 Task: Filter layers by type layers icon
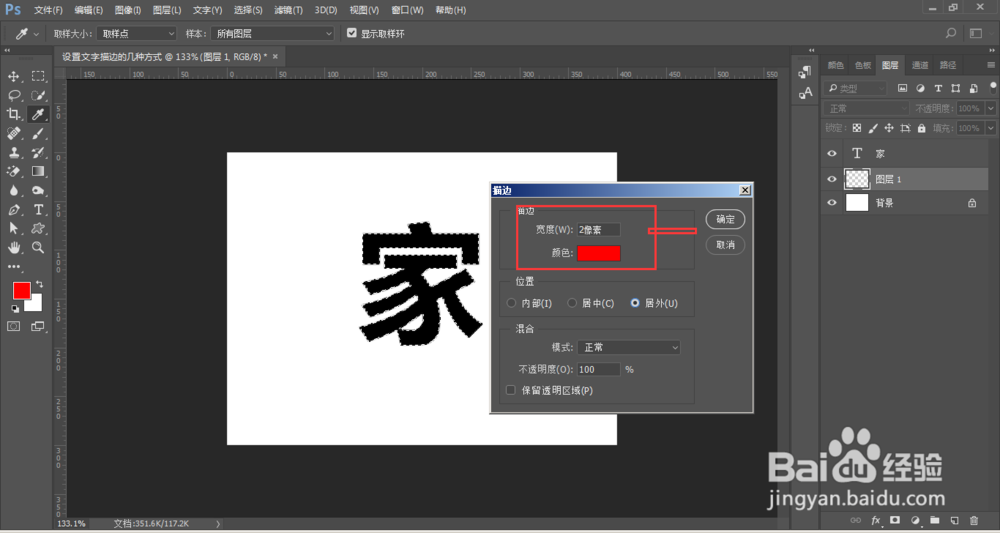(938, 89)
